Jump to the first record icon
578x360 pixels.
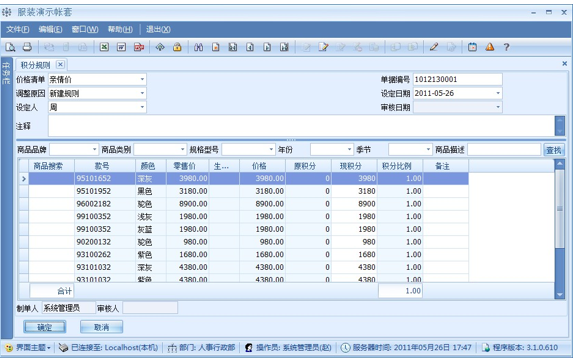click(x=233, y=47)
